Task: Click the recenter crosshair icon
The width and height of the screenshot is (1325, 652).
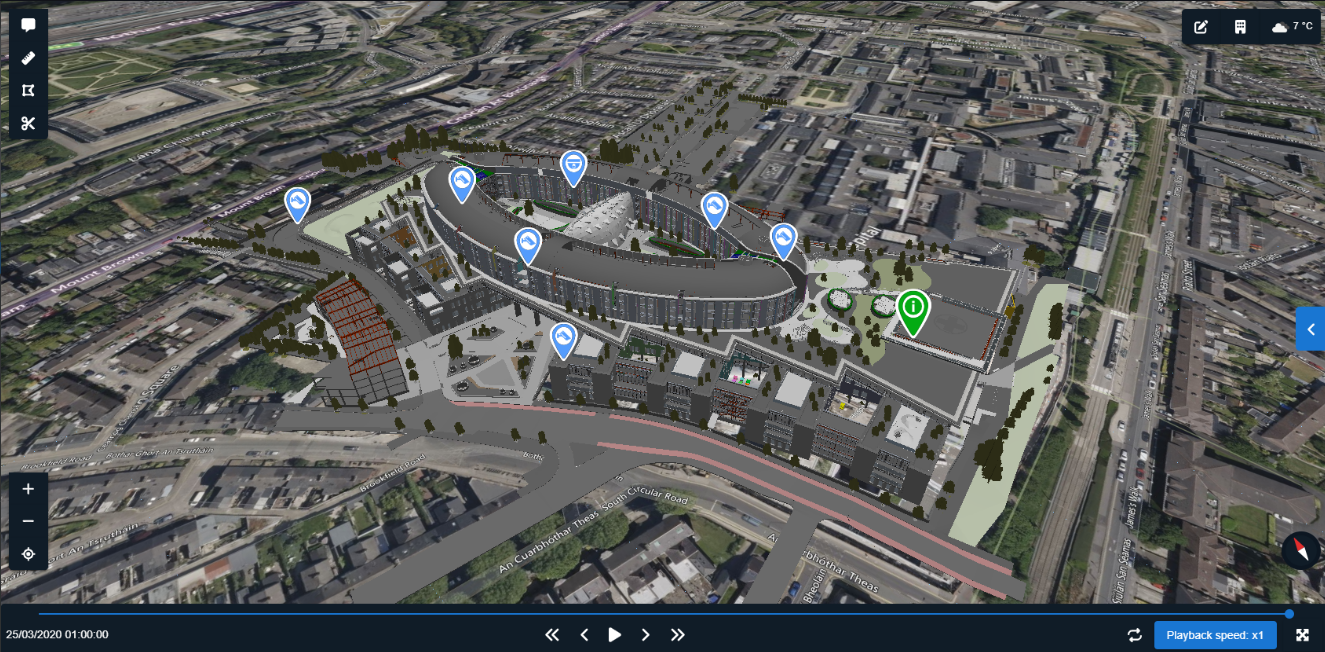Action: click(x=27, y=553)
